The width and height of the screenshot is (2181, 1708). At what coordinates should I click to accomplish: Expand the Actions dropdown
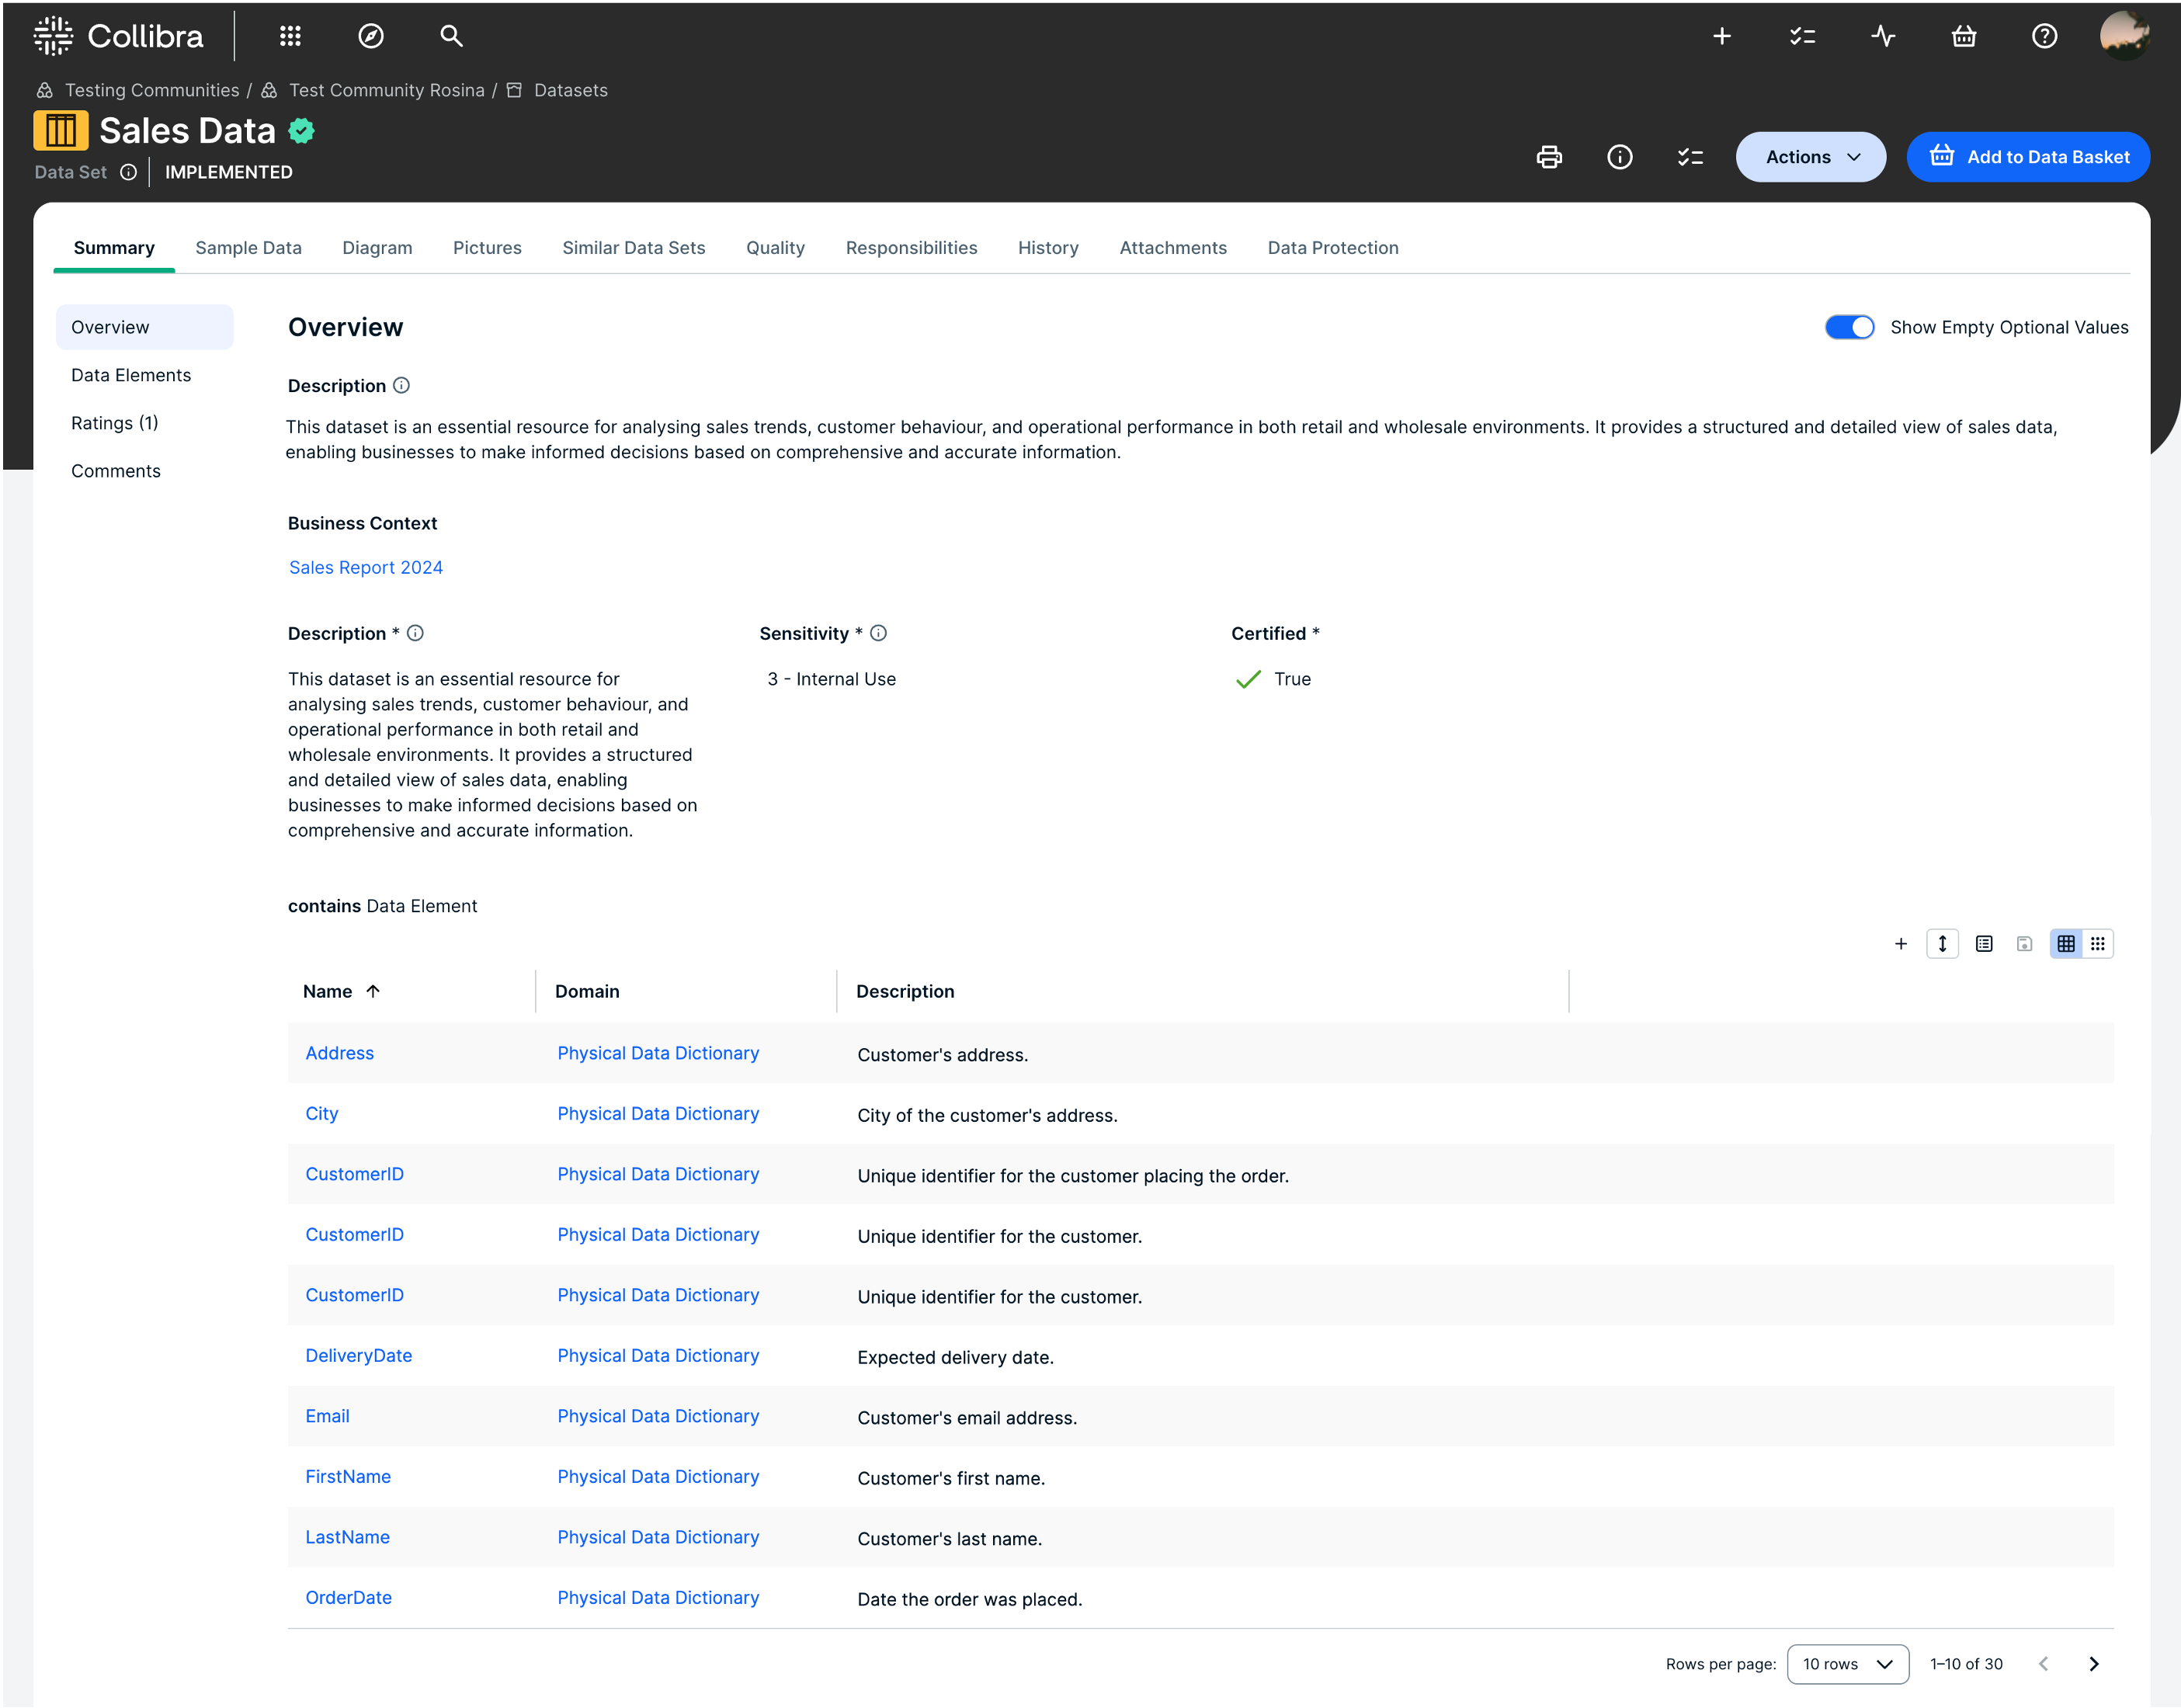tap(1811, 157)
